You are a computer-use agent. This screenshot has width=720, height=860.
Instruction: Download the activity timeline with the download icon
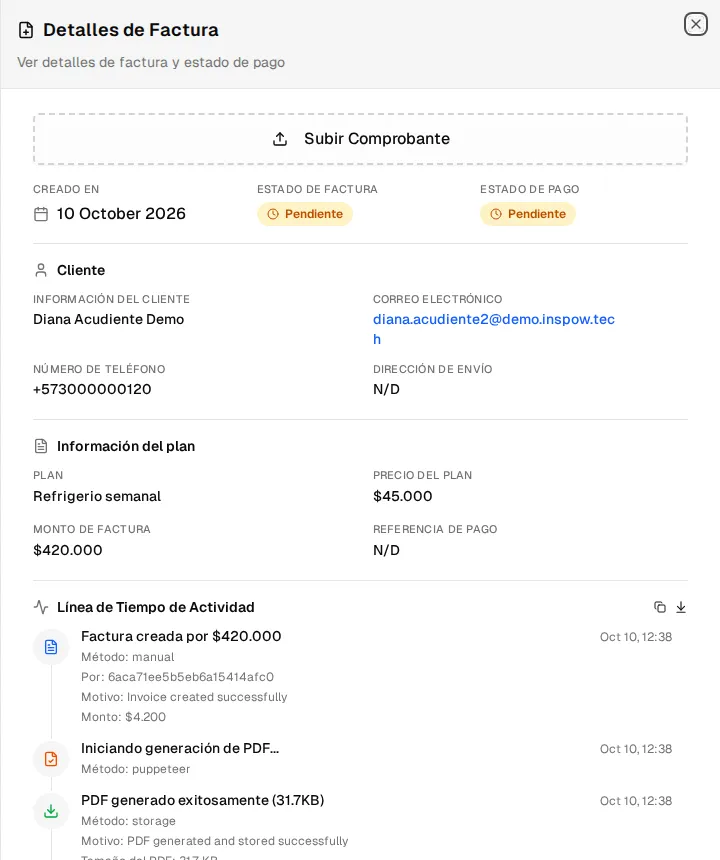point(681,607)
